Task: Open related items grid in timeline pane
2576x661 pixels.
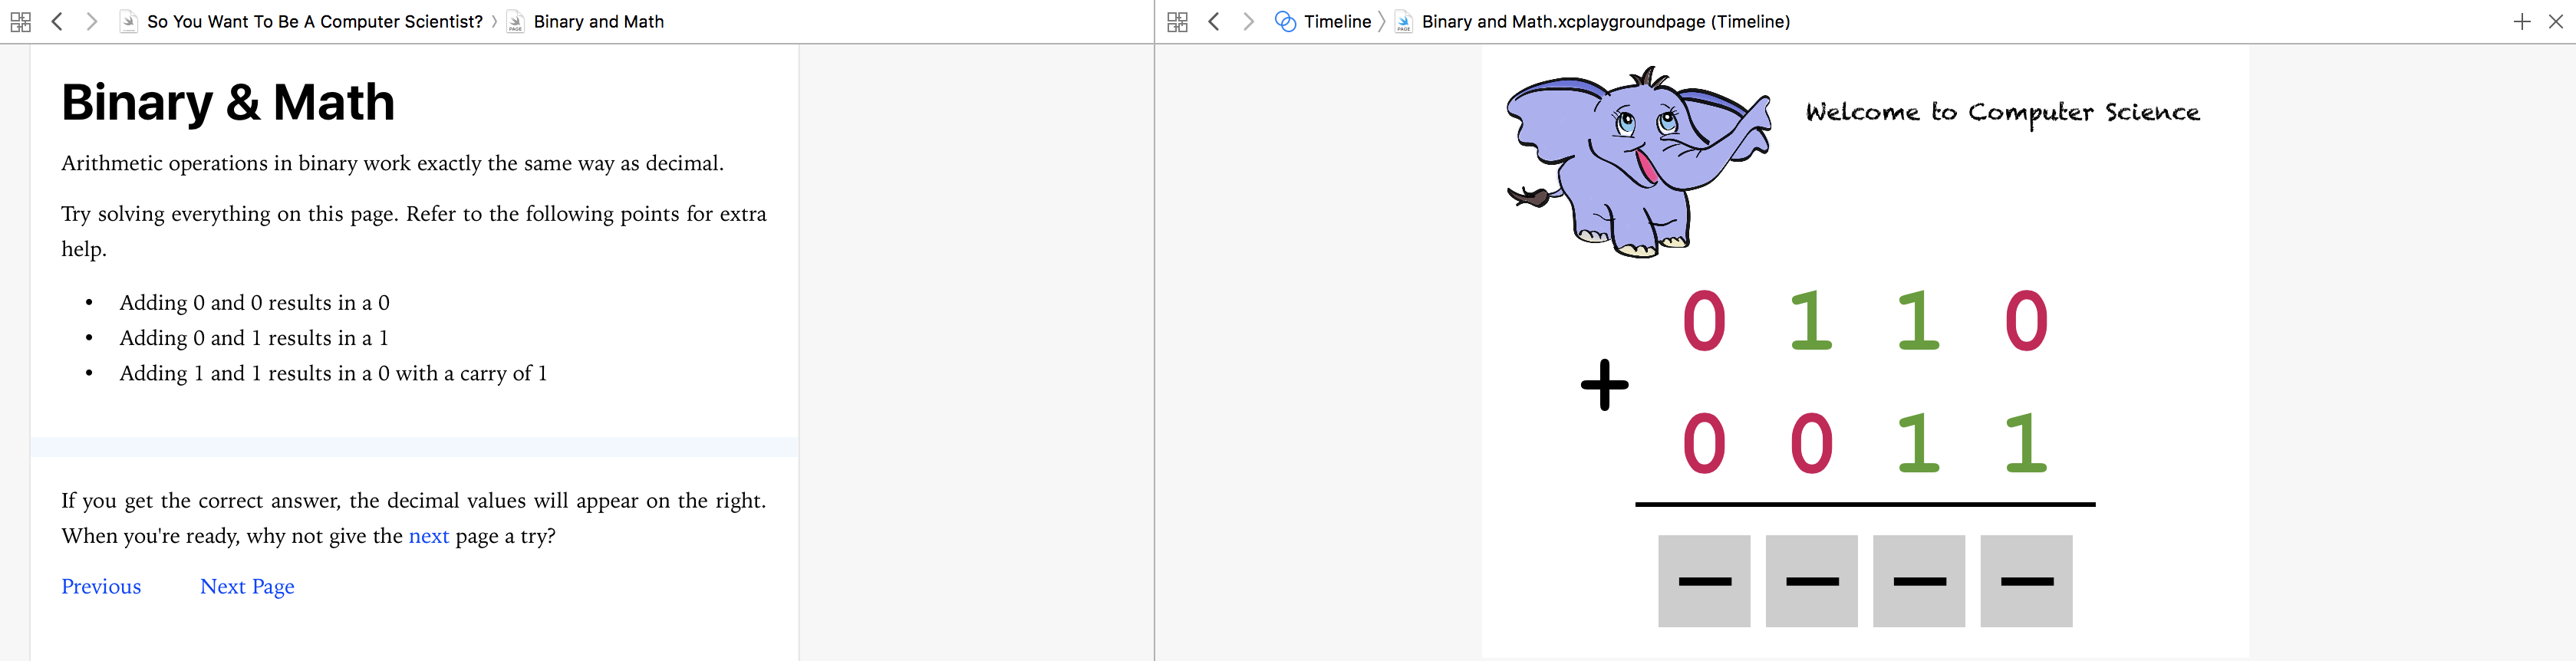Action: 1177,21
